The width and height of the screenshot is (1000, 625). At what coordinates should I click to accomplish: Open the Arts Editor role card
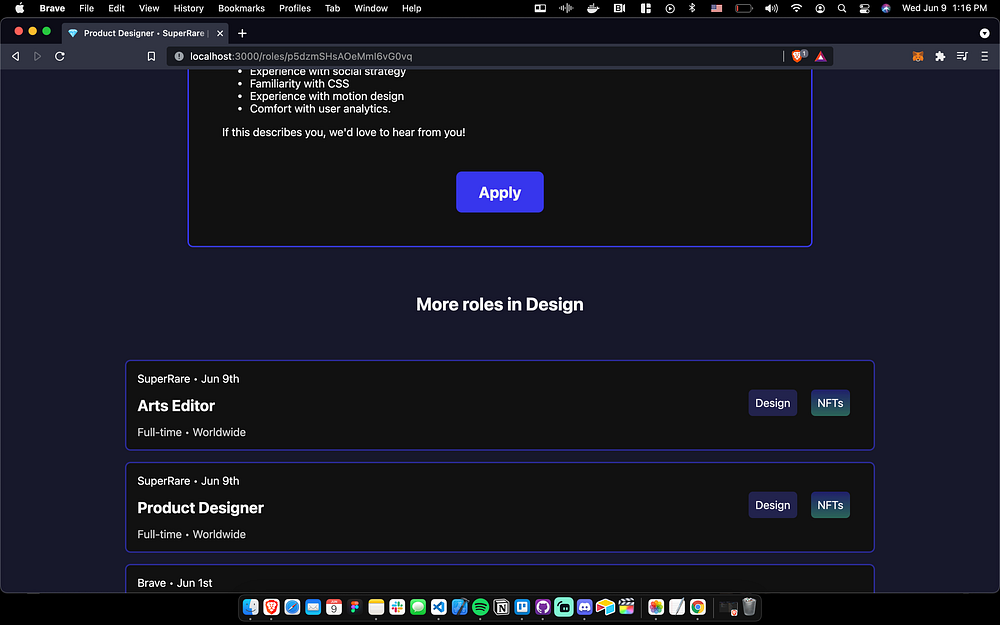pyautogui.click(x=499, y=406)
